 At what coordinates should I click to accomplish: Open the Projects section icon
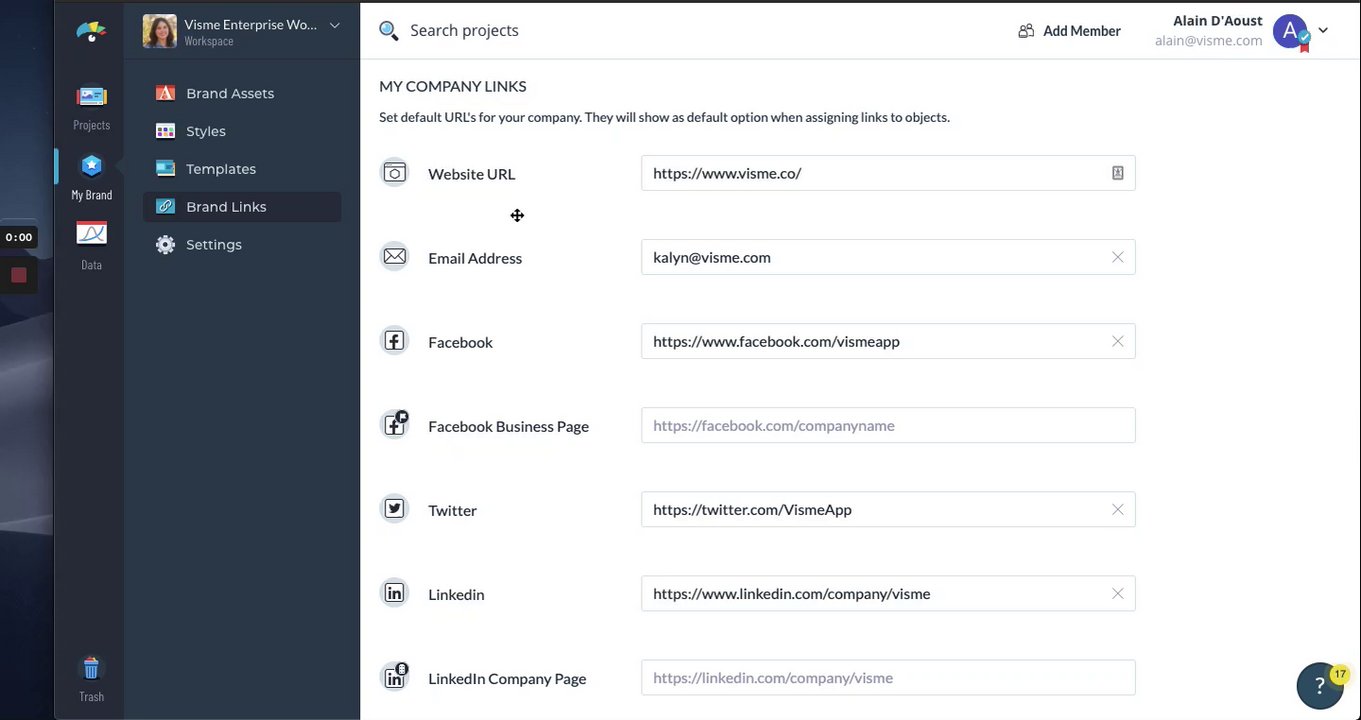tap(91, 98)
